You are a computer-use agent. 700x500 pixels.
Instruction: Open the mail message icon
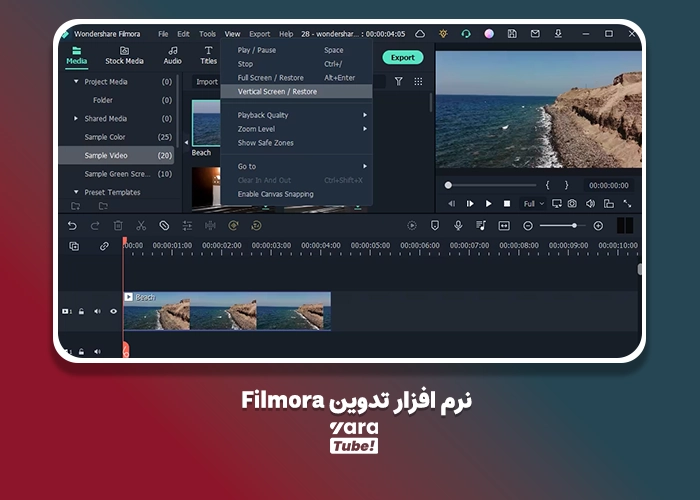(x=535, y=33)
